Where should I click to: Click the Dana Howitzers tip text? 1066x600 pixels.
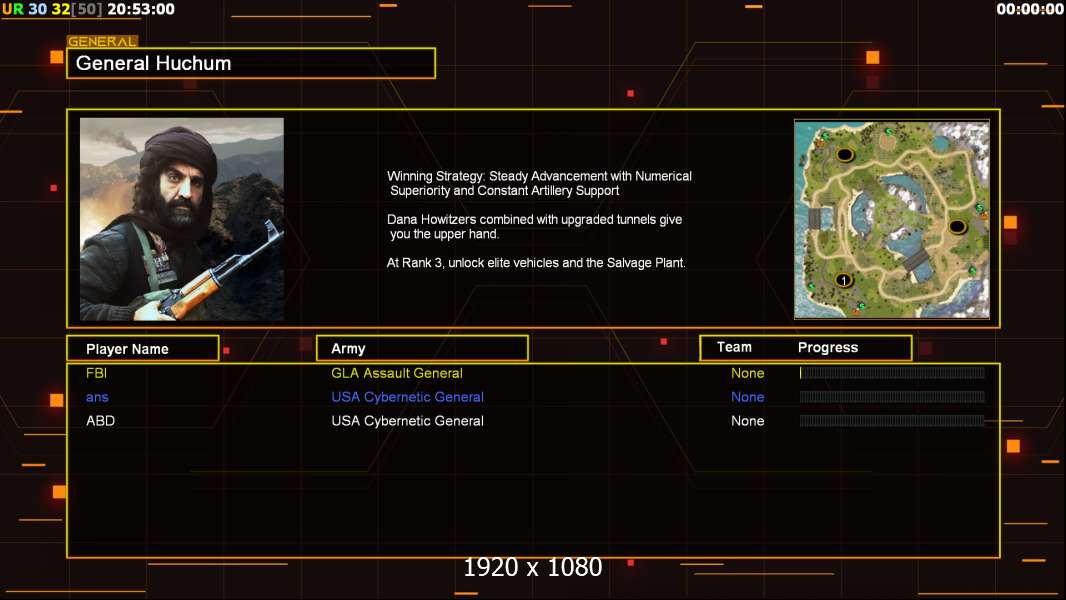click(x=534, y=226)
